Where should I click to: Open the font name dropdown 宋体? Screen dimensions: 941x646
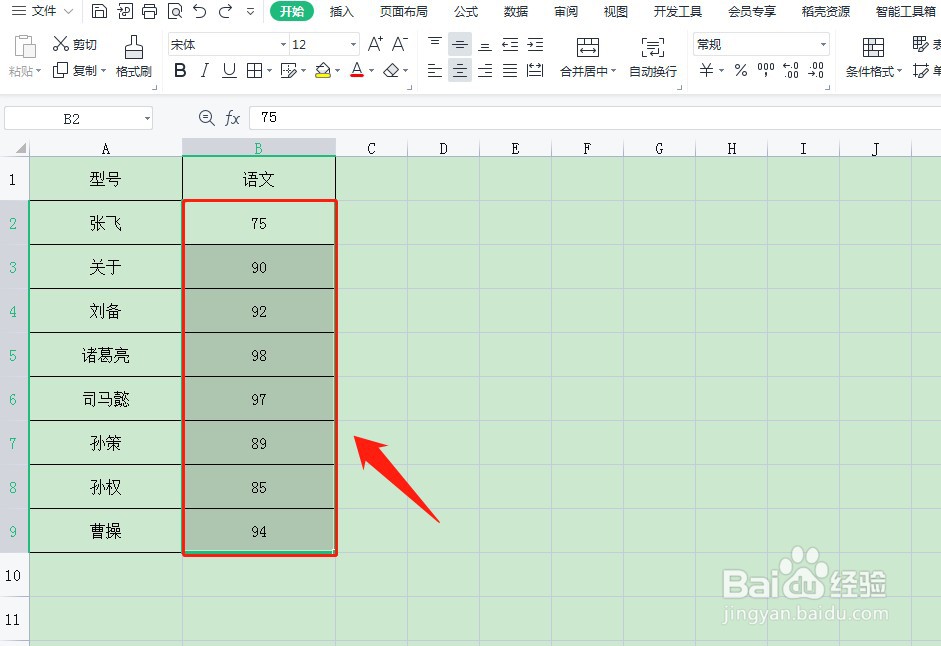(283, 44)
